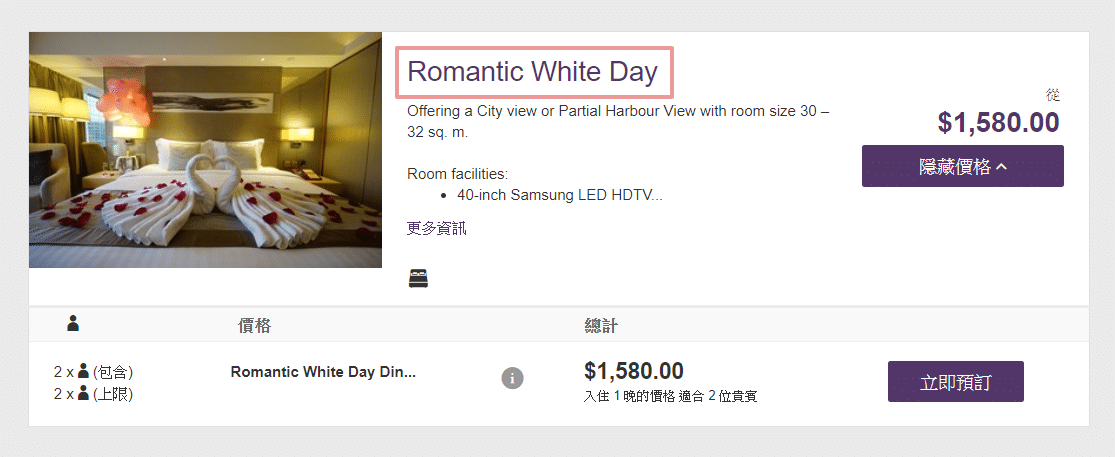Click the 價格 column header

tap(254, 326)
